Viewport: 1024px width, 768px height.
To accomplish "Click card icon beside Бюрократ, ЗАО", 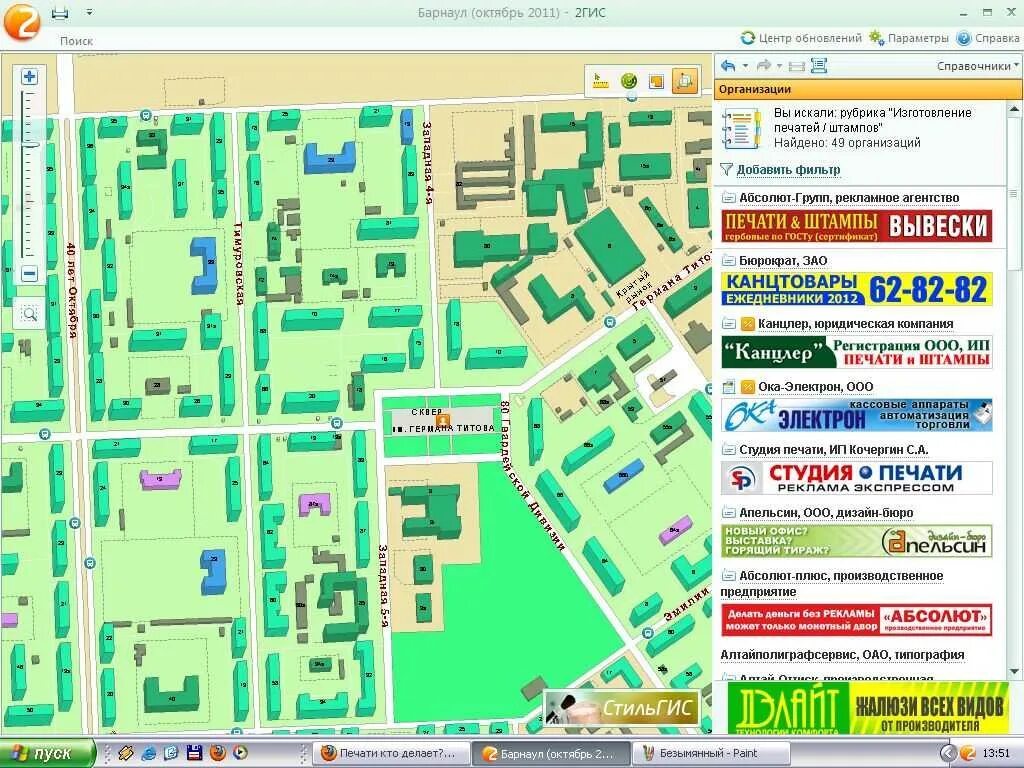I will 728,261.
